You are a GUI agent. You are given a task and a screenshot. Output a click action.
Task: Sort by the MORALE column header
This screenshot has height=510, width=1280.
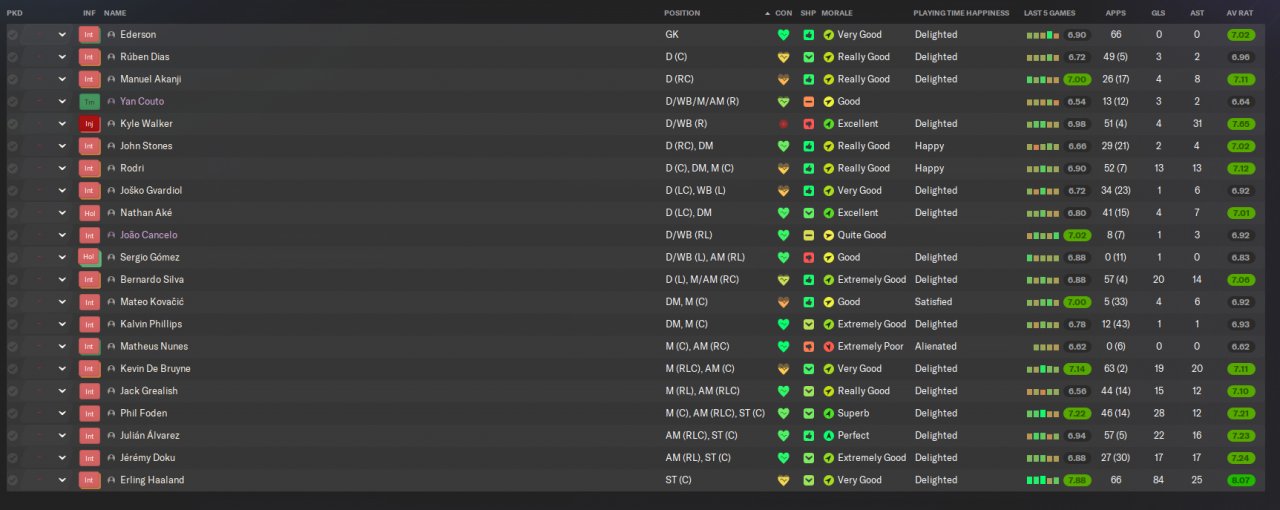[836, 13]
